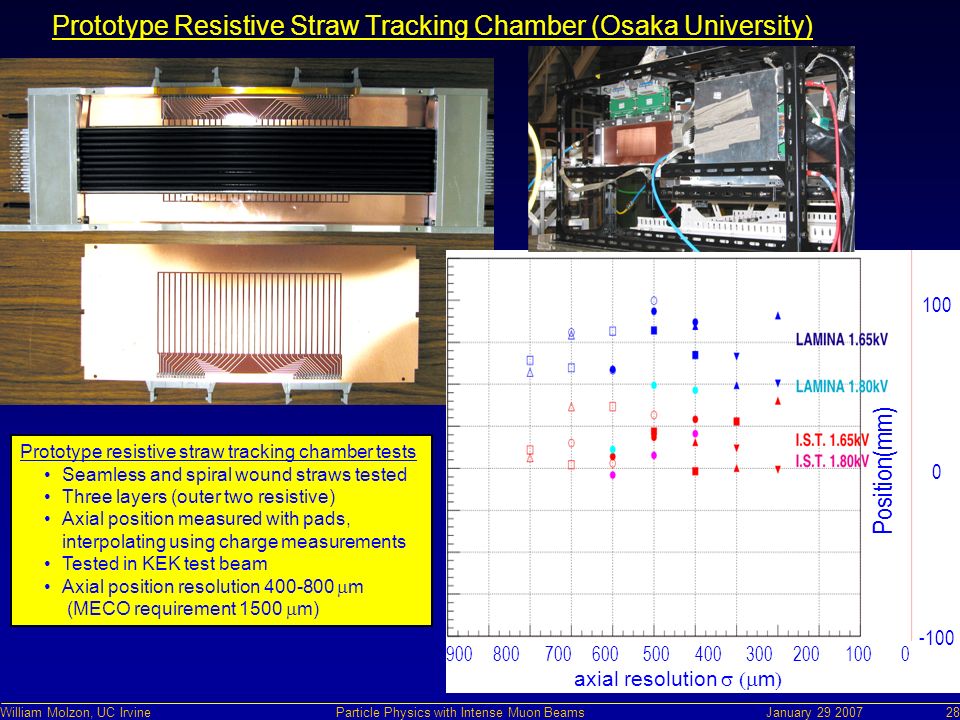Select the straw chamber photo with black straws

coord(247,144)
